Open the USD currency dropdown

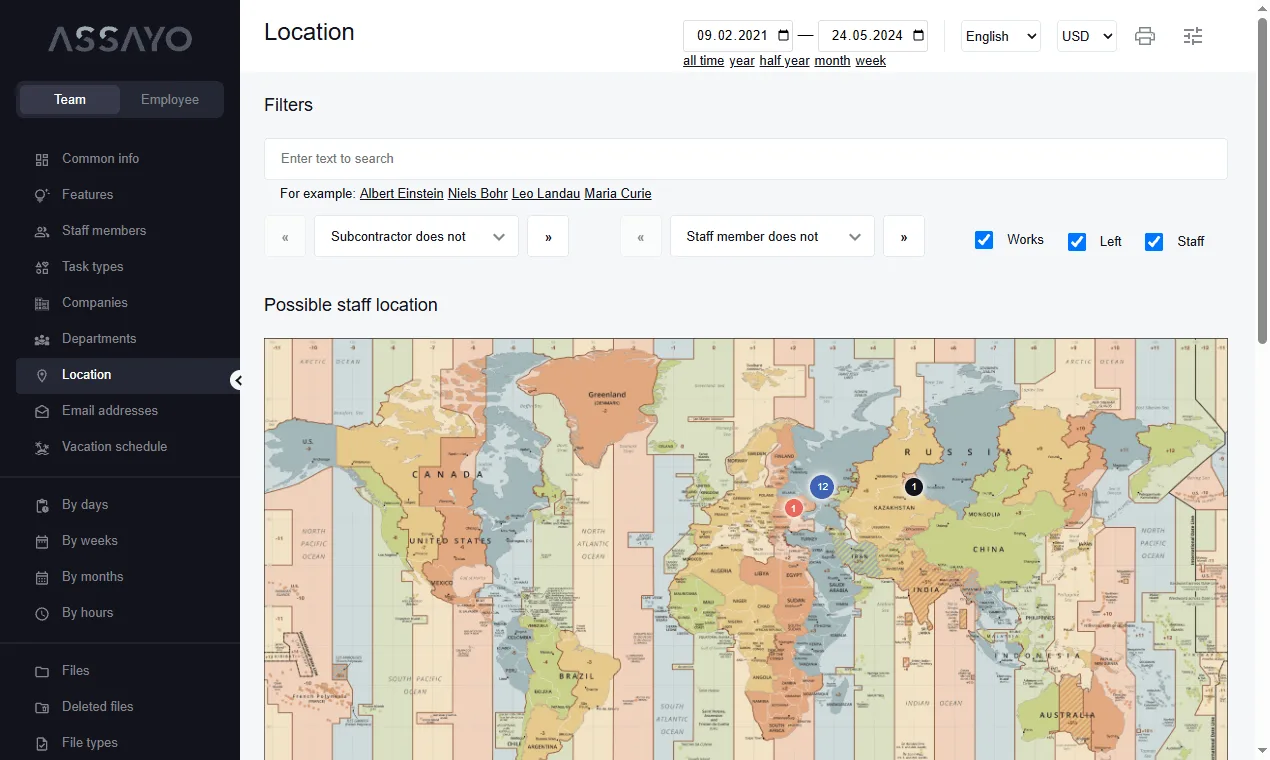pyautogui.click(x=1087, y=36)
